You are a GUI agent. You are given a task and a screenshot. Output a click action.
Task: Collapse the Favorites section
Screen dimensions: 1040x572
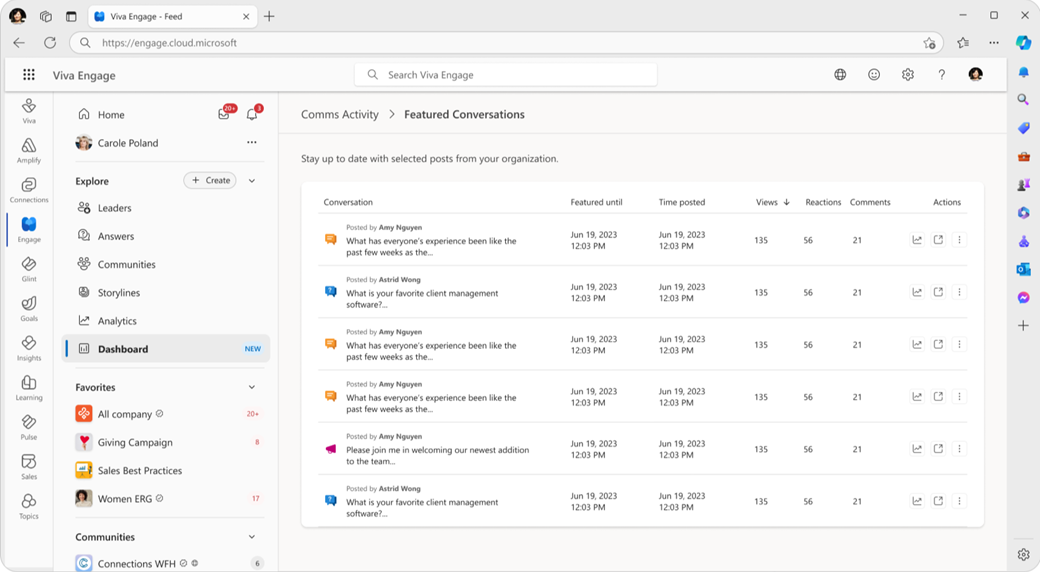coord(252,387)
